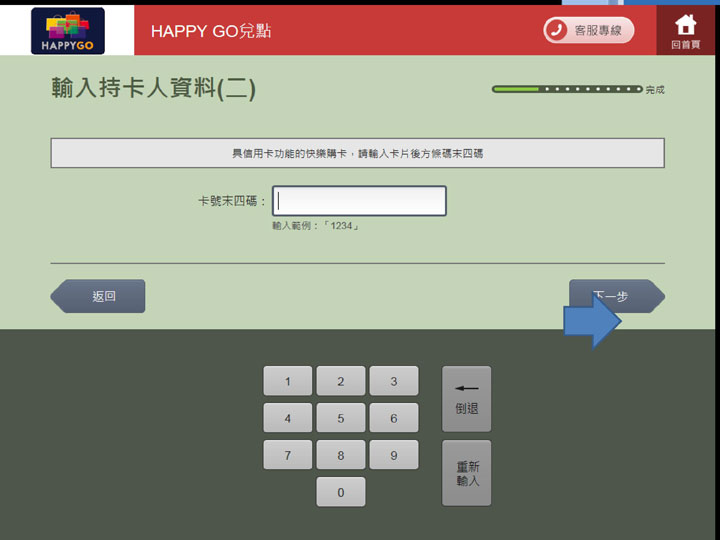
Task: Click the 重新輸入 re-enter key
Action: click(467, 473)
